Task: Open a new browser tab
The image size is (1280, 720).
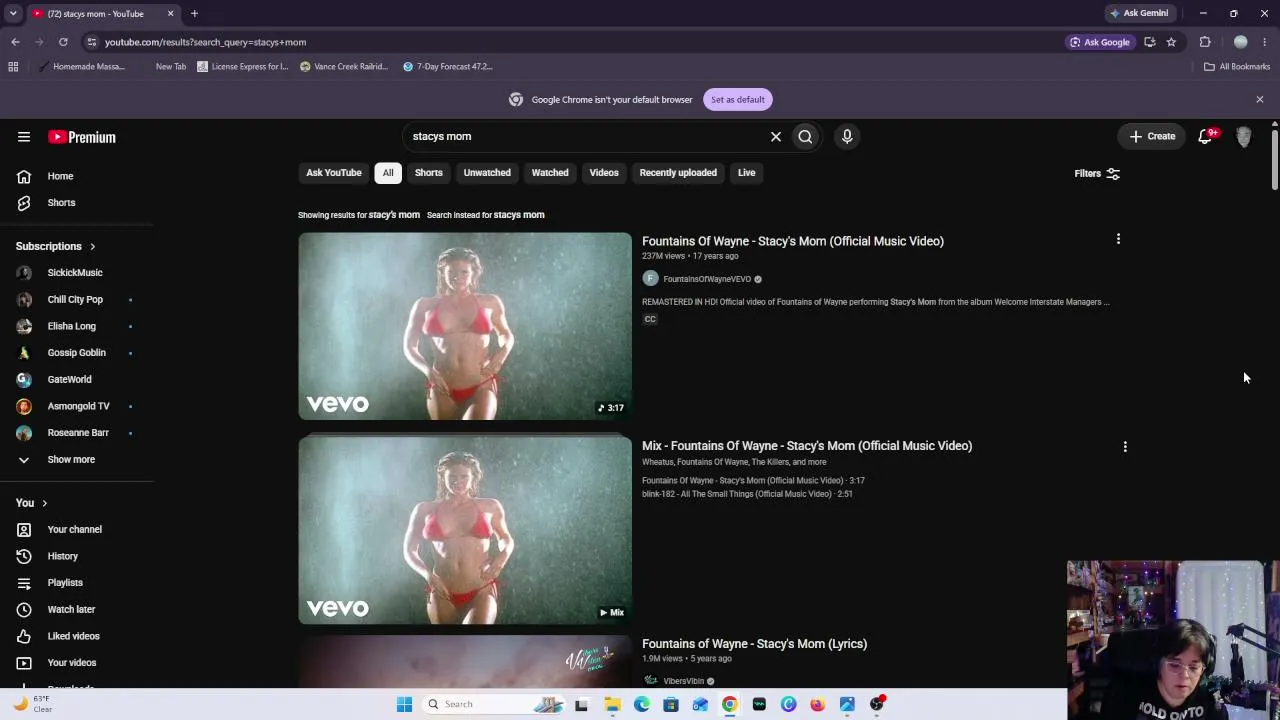Action: pos(194,13)
